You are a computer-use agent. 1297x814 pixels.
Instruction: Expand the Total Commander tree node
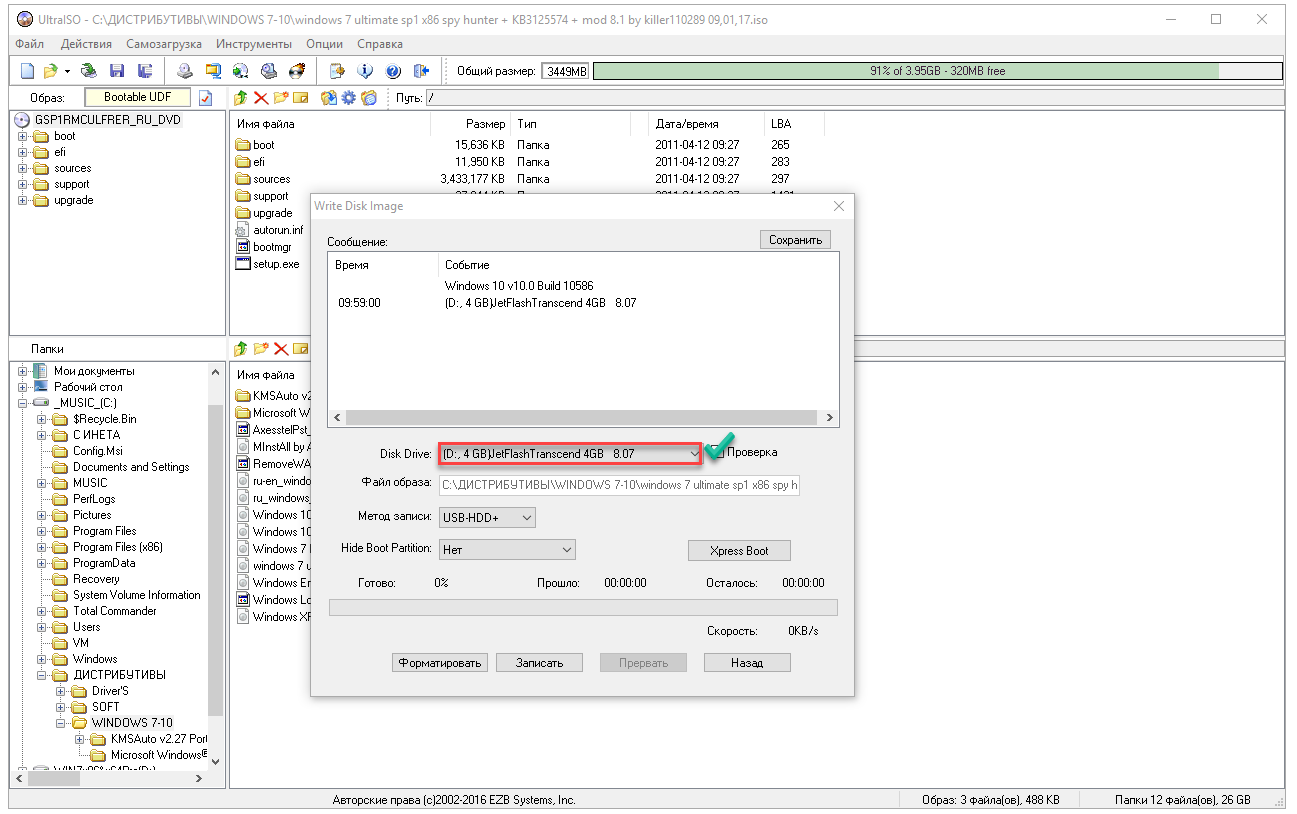(x=42, y=611)
